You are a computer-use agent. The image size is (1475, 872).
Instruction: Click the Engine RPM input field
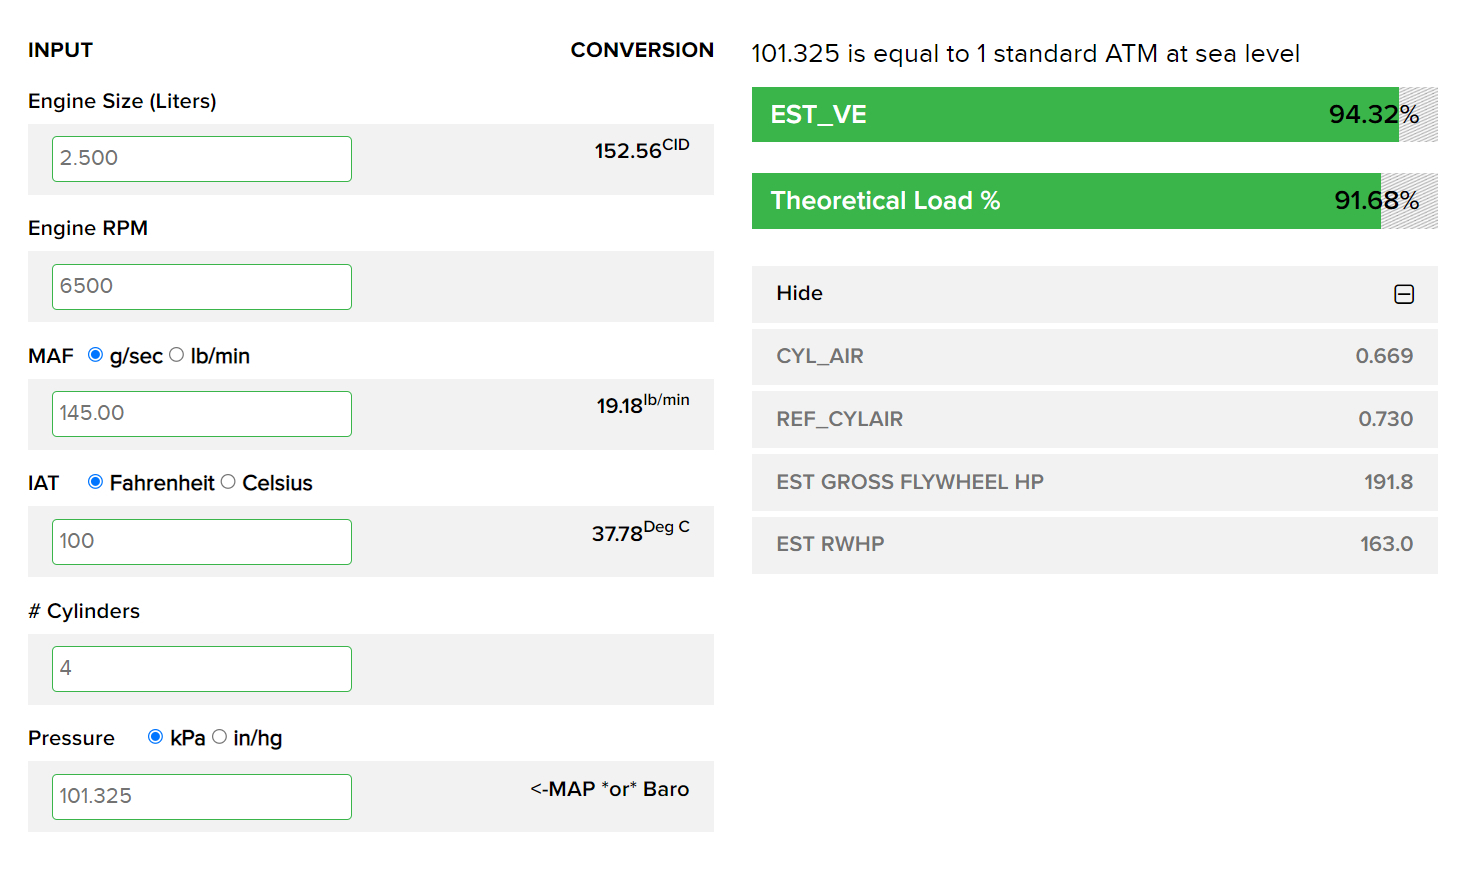(201, 287)
